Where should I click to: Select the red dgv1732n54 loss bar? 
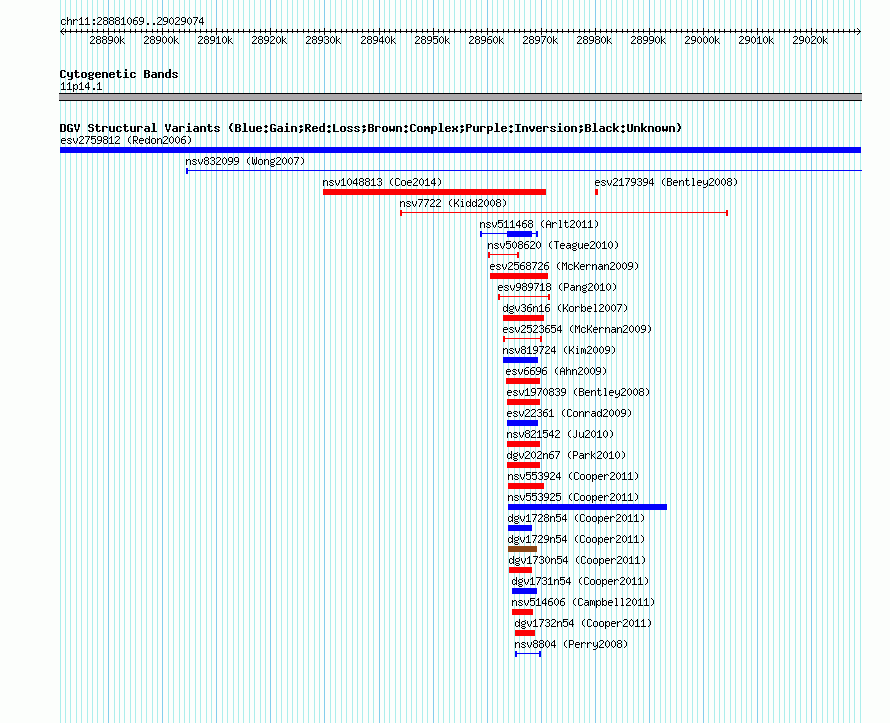tap(525, 633)
